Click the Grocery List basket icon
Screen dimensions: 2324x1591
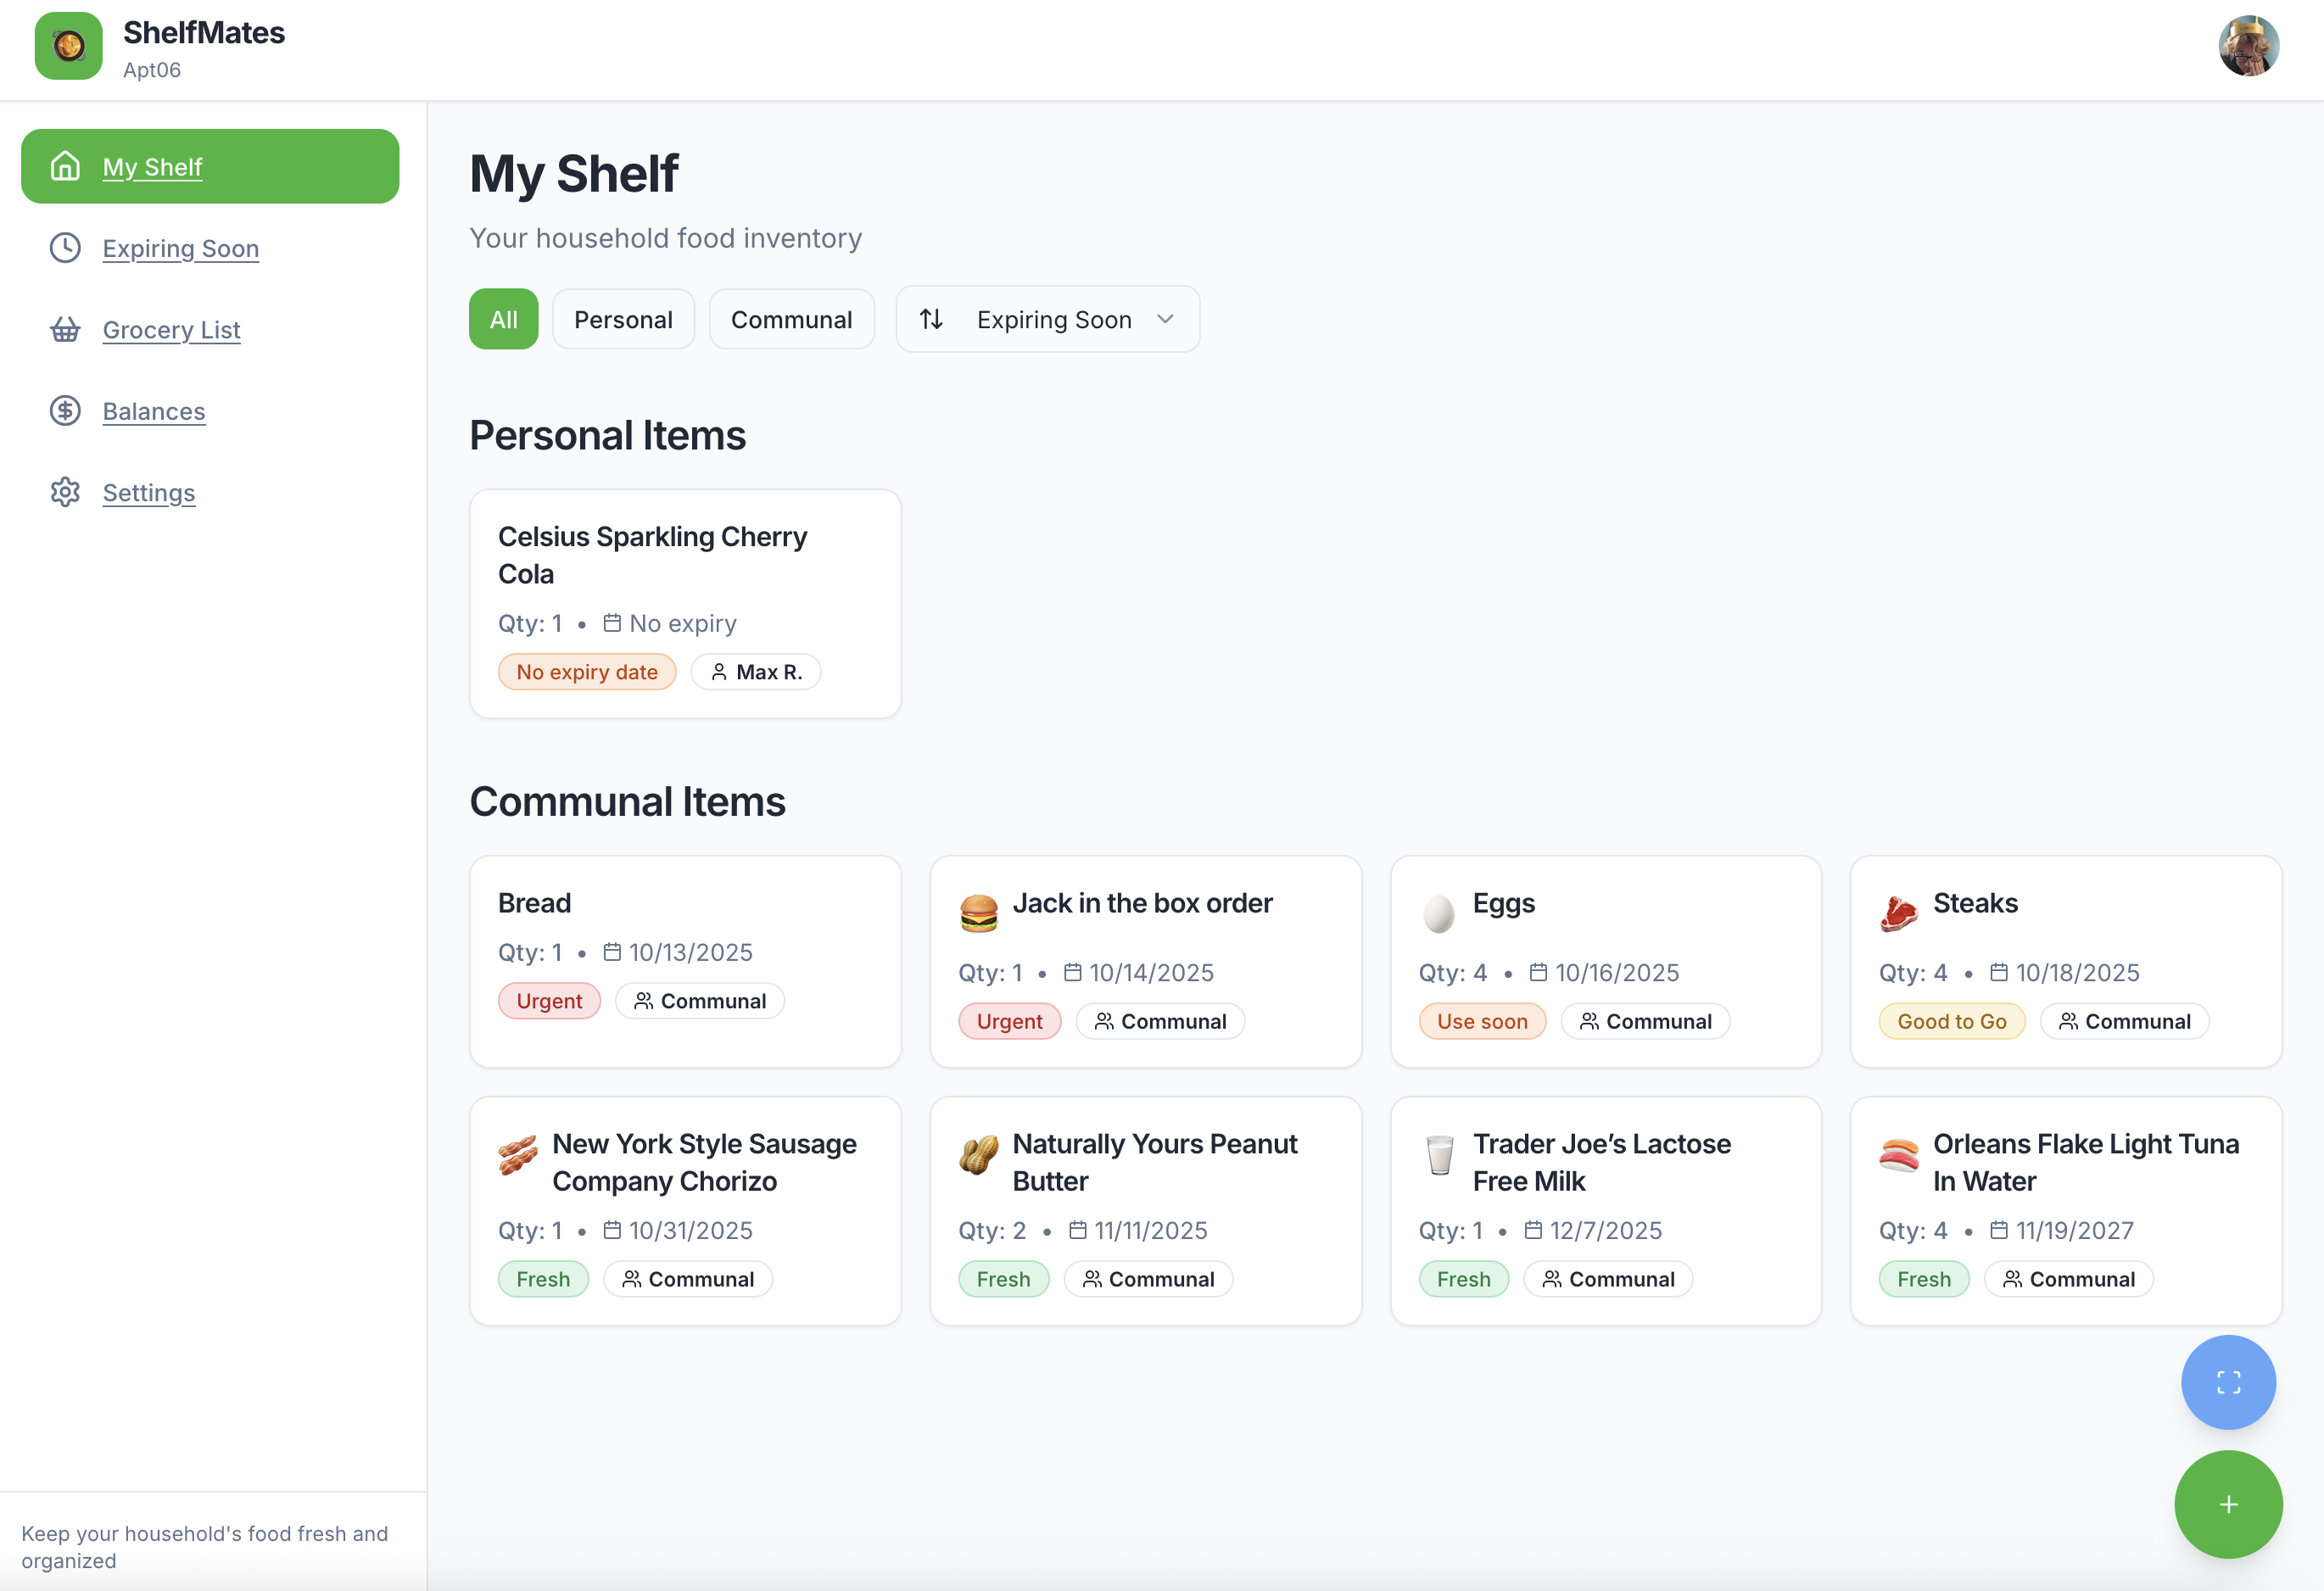point(65,329)
